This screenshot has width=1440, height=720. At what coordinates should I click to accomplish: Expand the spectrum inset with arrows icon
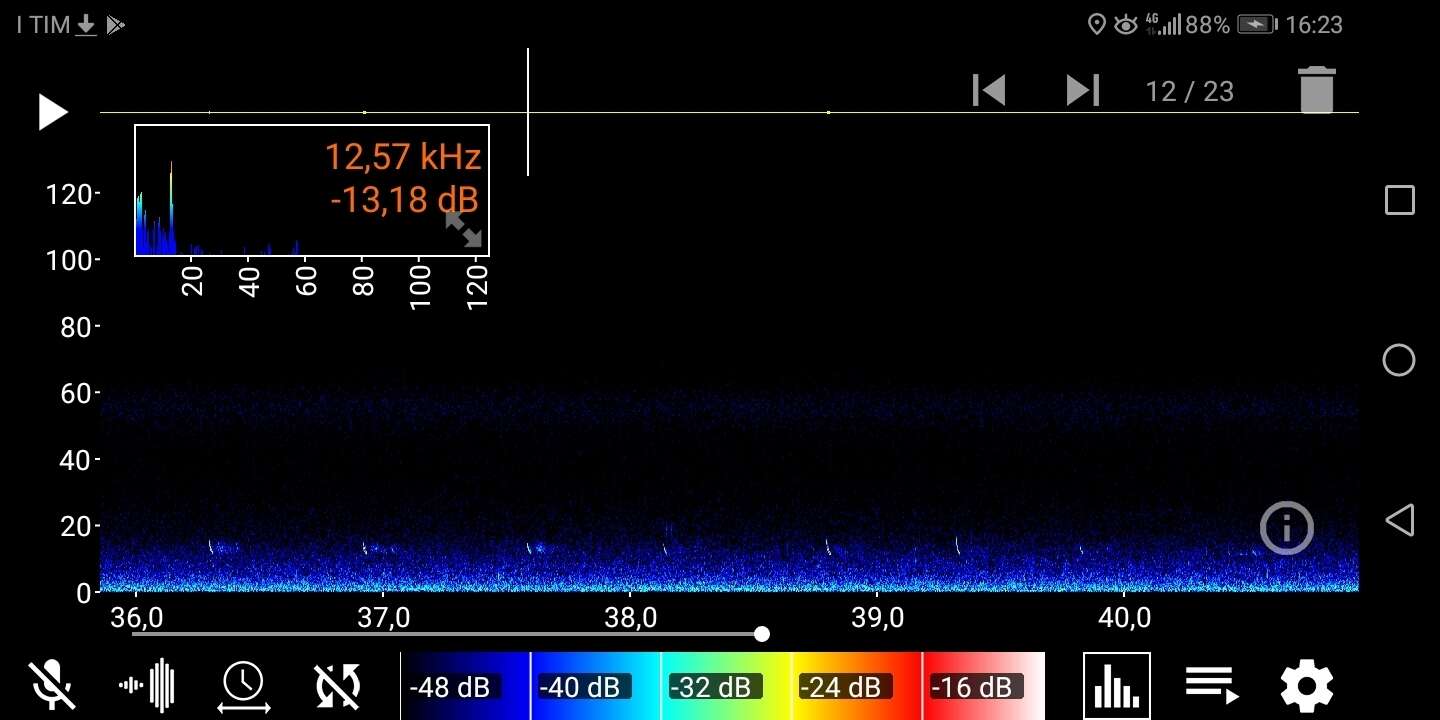463,229
